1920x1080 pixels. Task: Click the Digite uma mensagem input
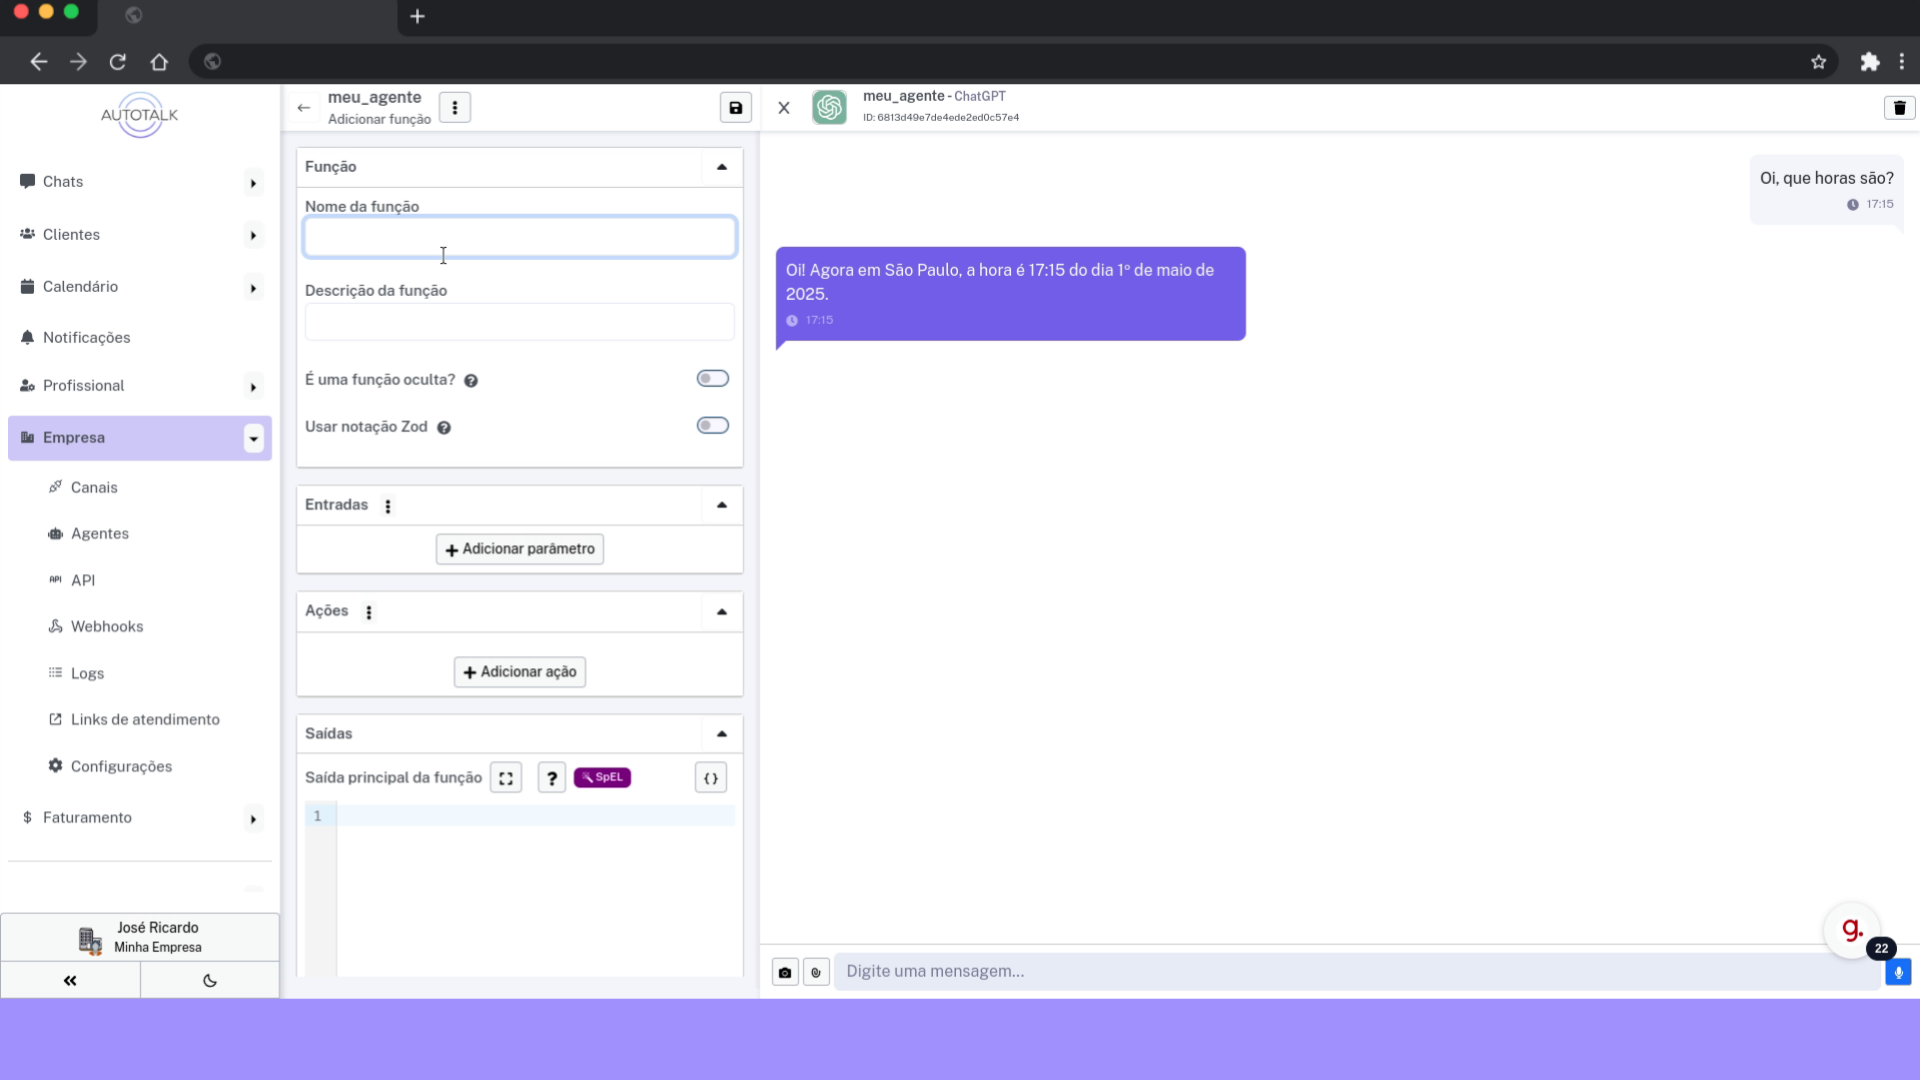tap(1357, 971)
